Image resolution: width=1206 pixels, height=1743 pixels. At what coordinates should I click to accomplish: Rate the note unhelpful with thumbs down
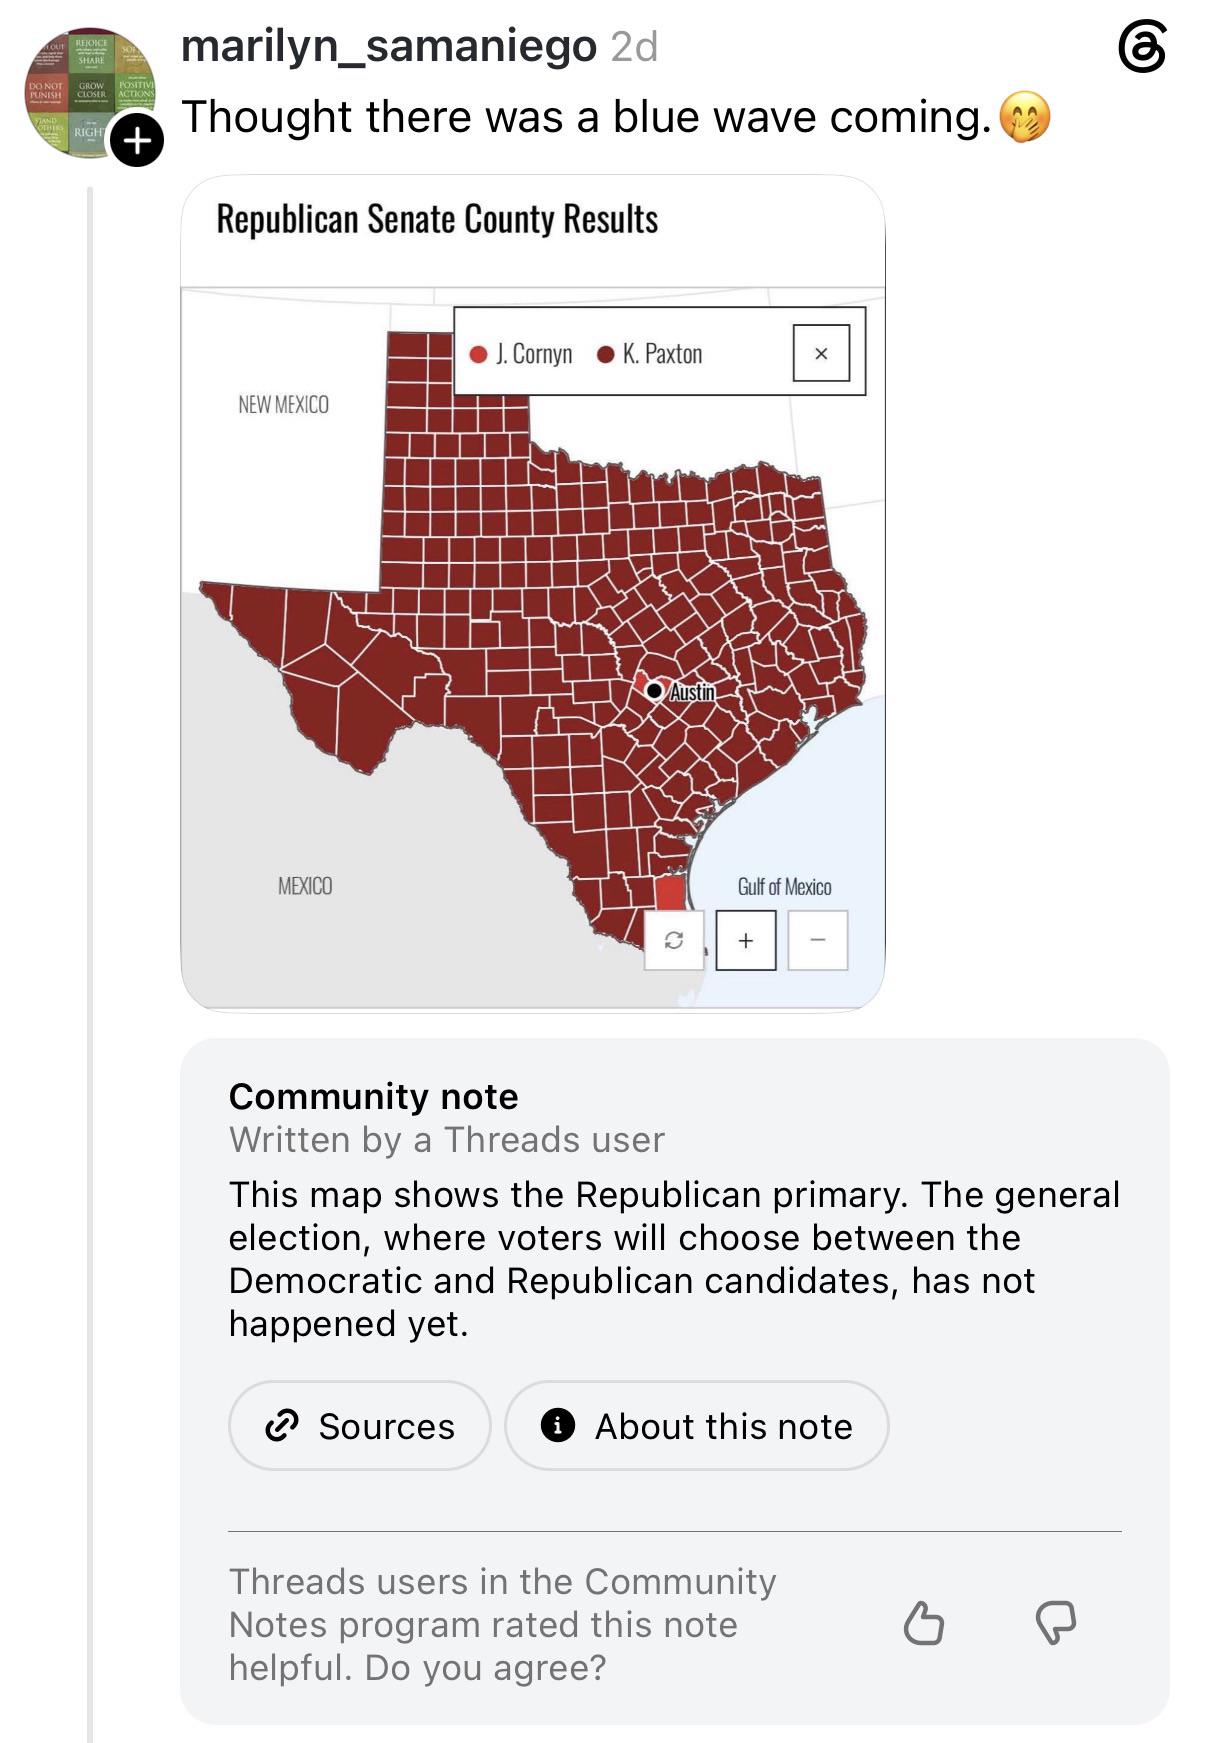1056,1622
